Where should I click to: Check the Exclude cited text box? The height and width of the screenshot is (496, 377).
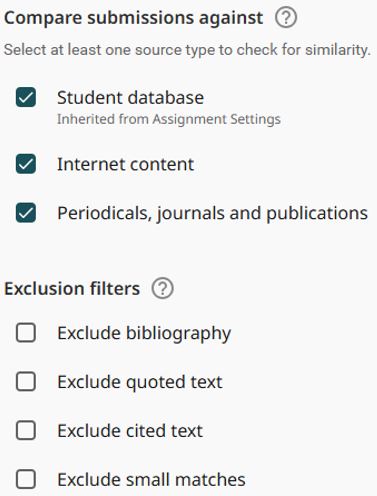click(26, 430)
